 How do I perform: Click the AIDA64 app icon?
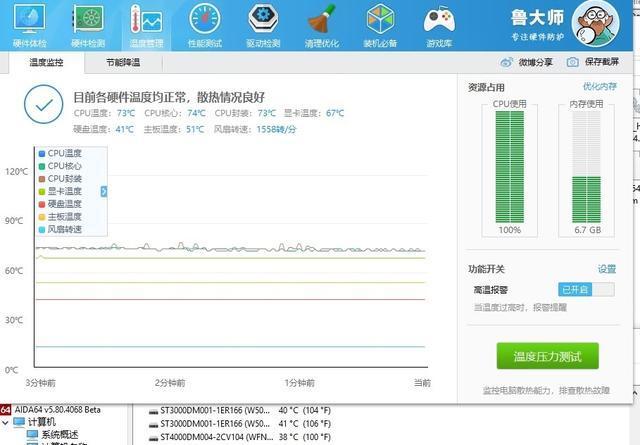point(5,409)
